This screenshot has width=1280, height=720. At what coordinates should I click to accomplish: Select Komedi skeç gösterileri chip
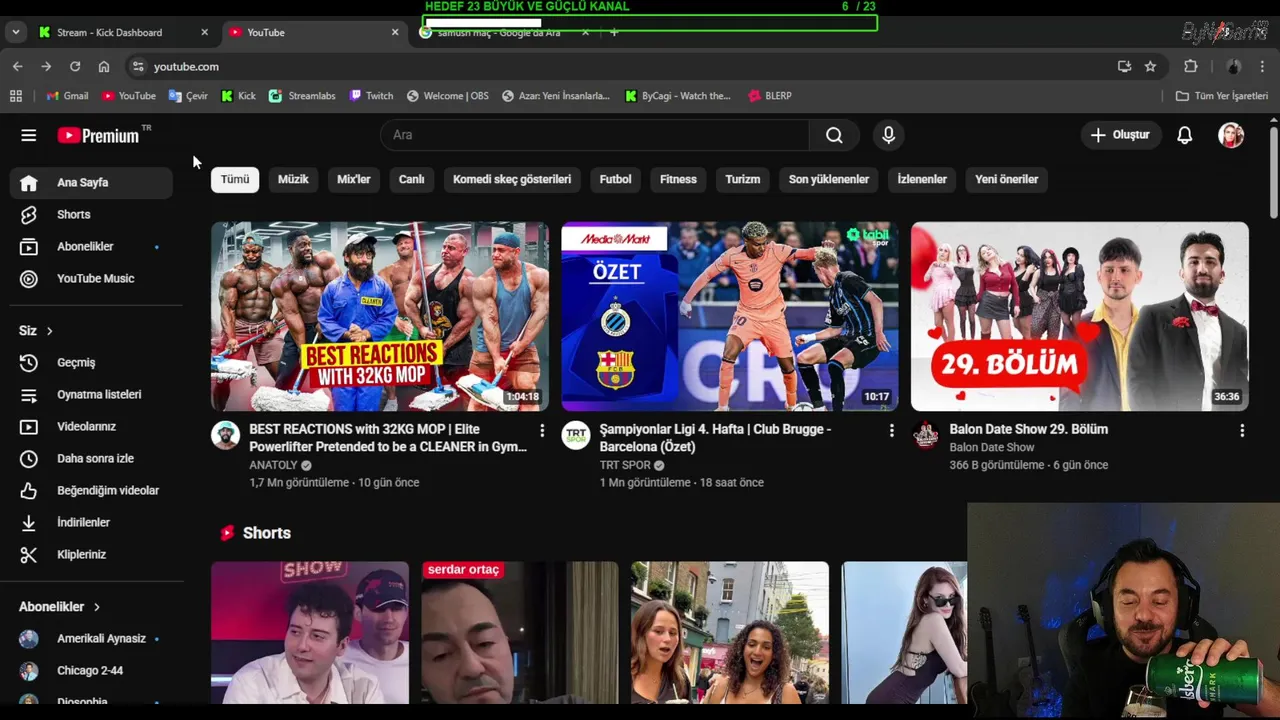[x=512, y=180]
